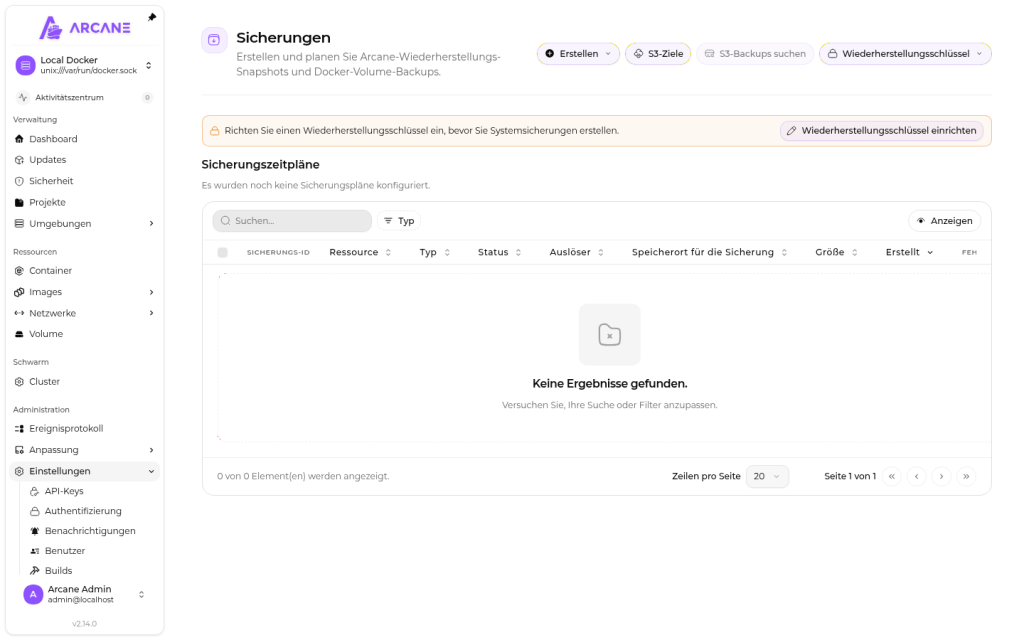Click the Builds hammer icon

35,571
